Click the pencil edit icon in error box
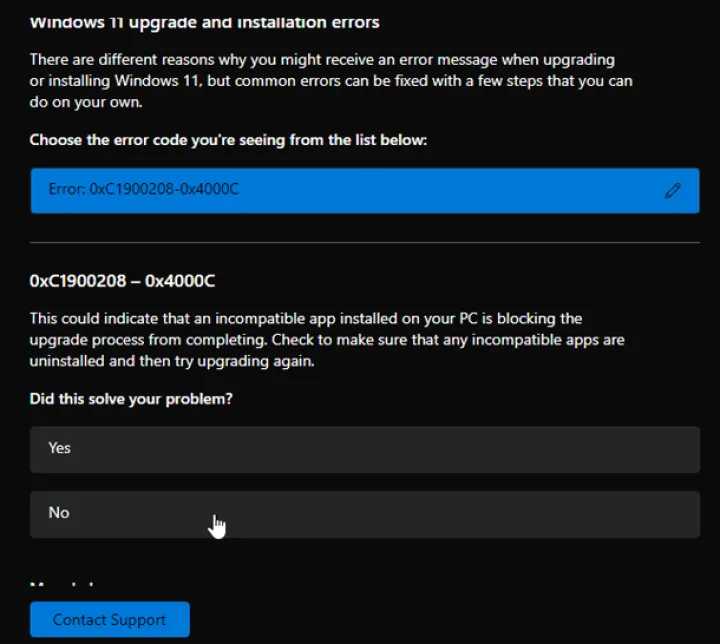 click(673, 190)
